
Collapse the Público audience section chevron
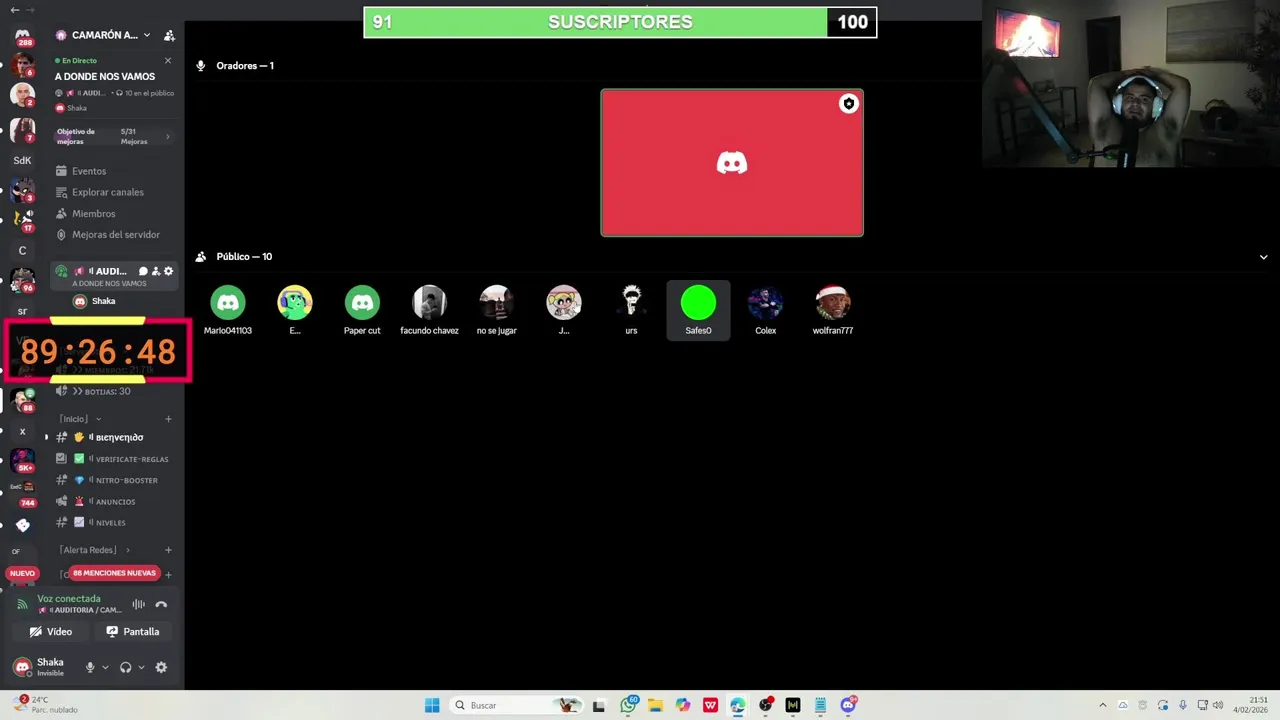coord(1263,257)
